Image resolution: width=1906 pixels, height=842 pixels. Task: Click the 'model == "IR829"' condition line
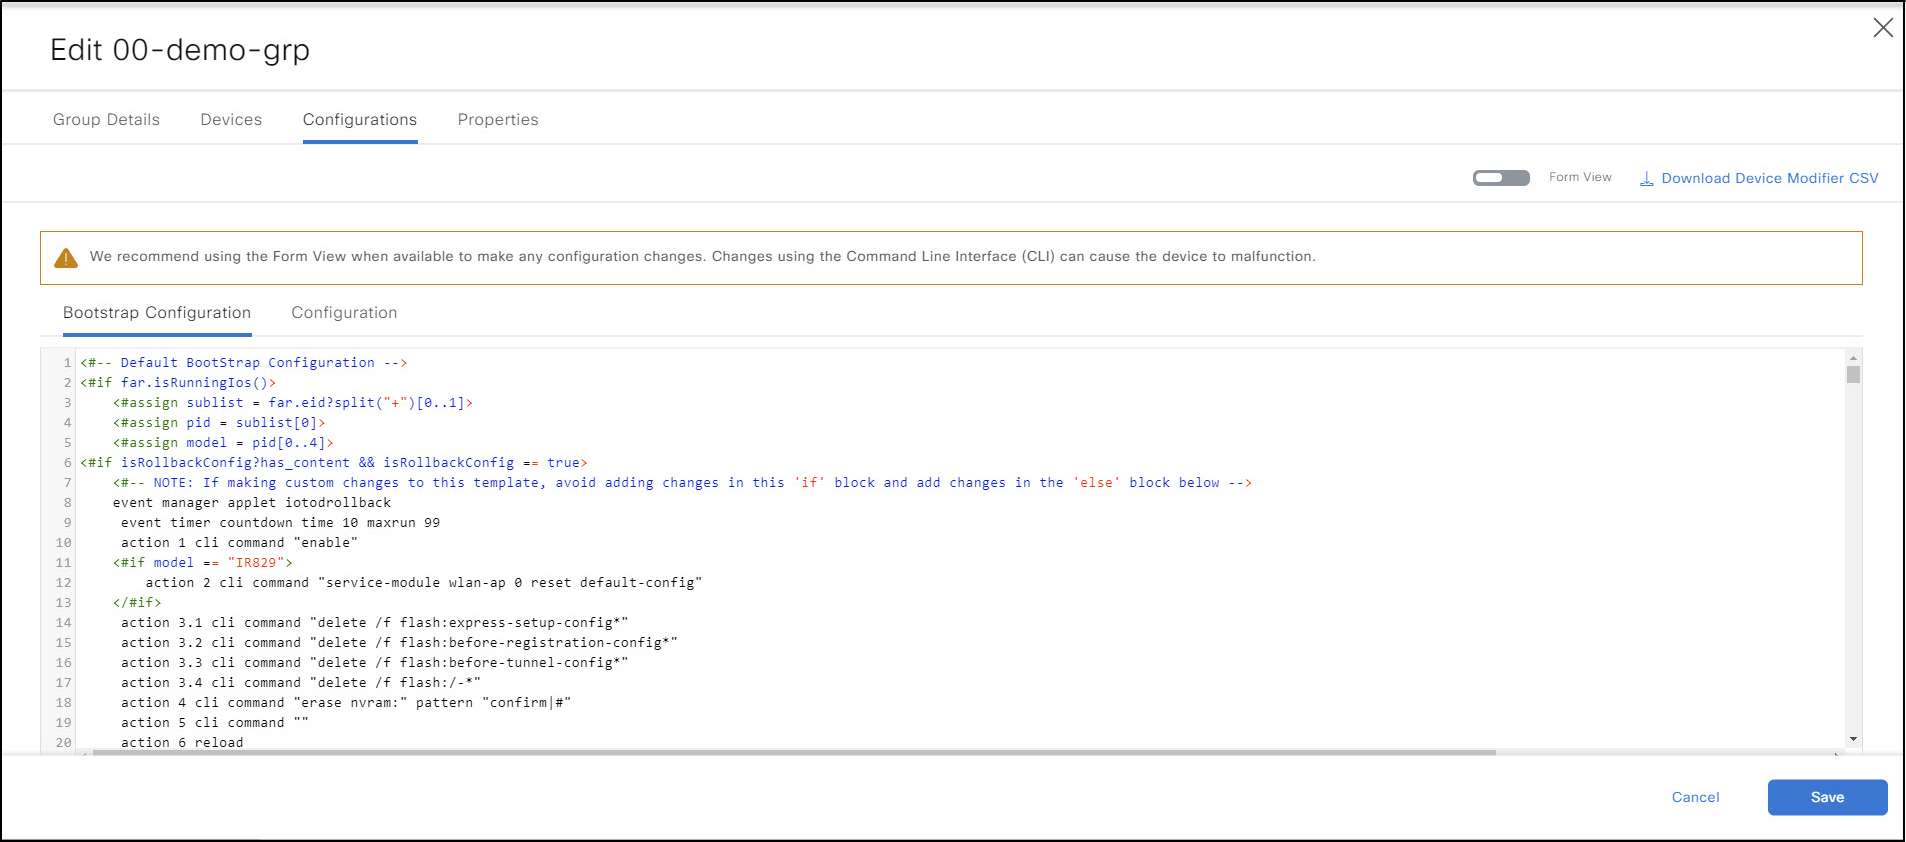pos(203,562)
